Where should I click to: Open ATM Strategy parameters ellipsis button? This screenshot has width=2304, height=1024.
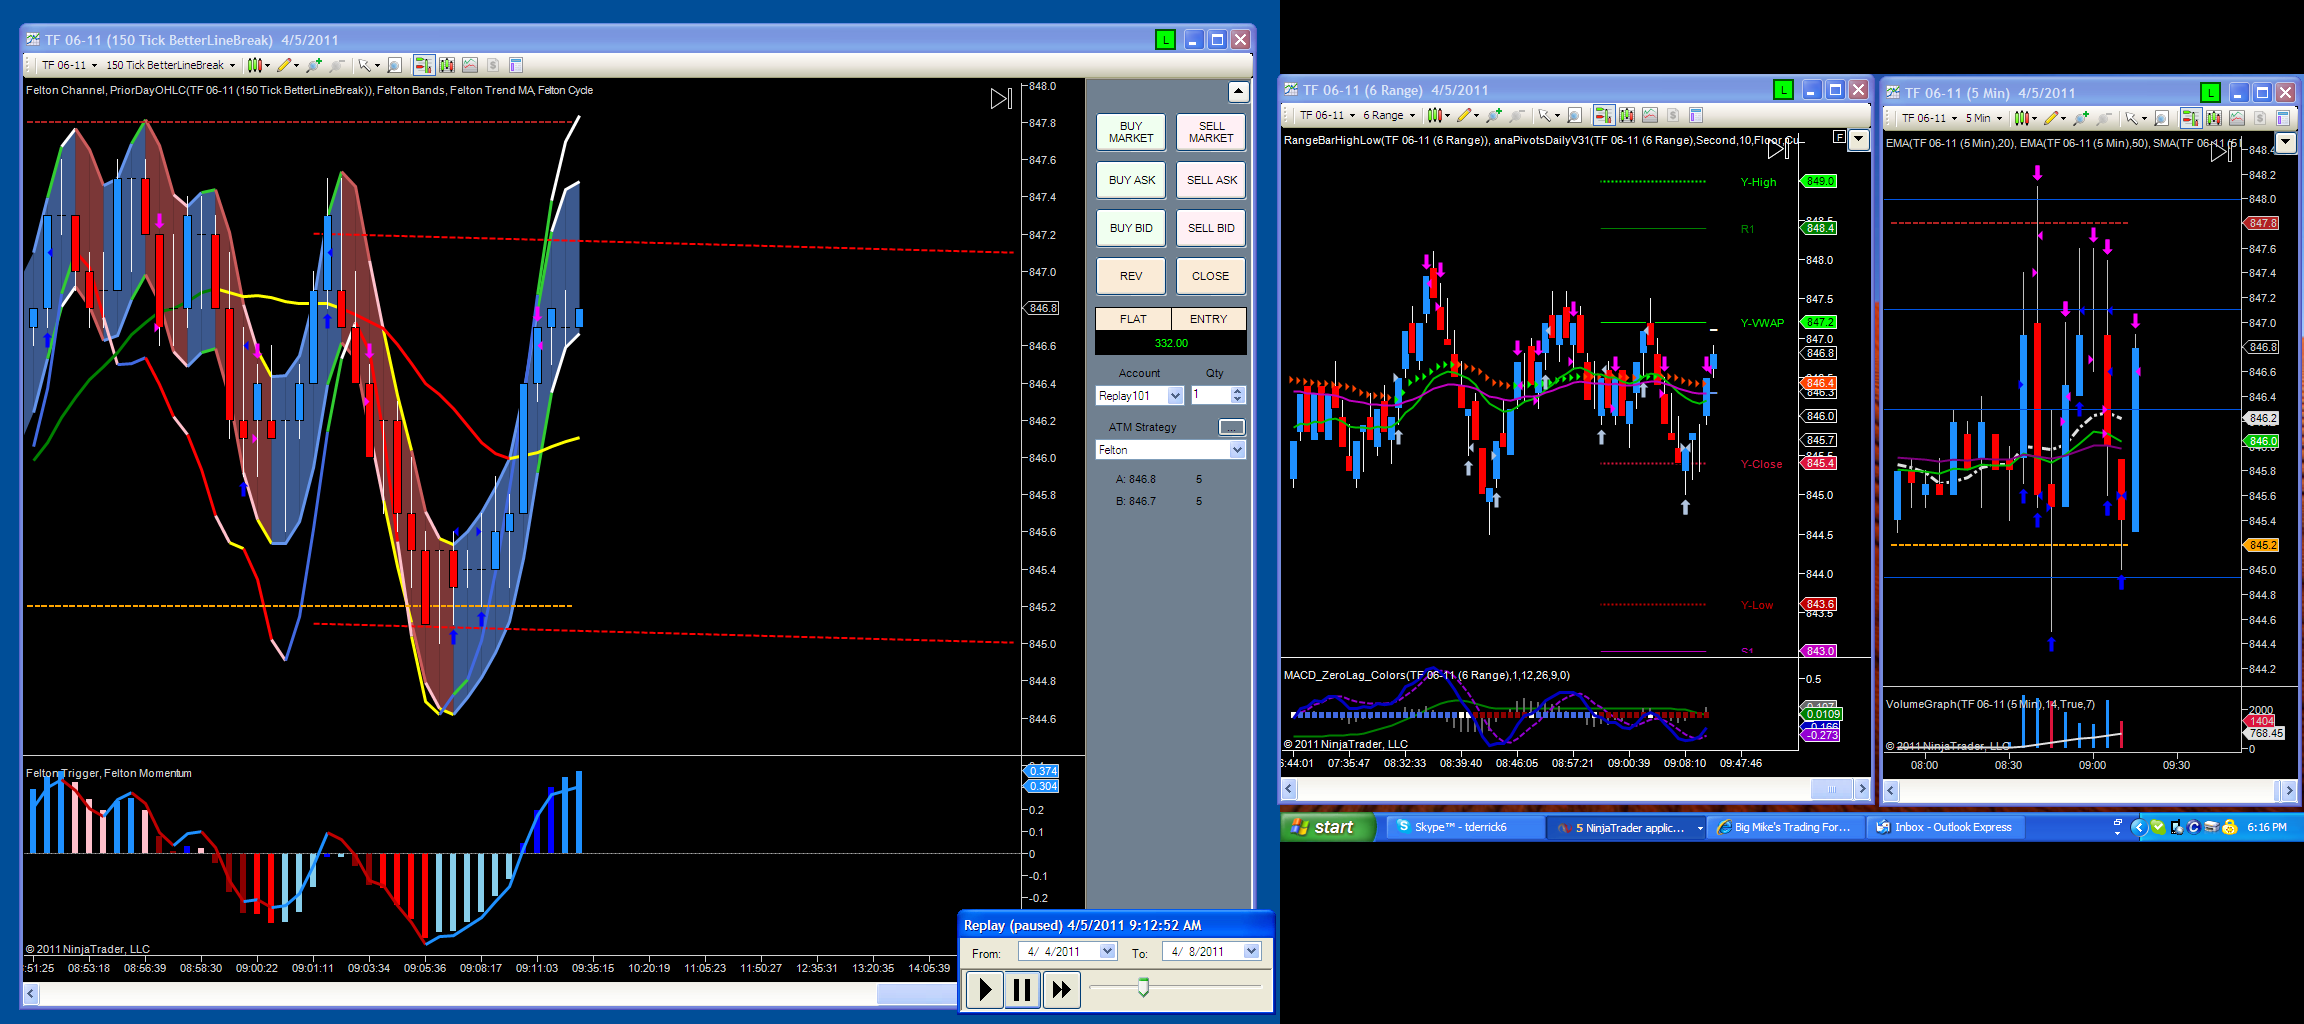(x=1232, y=427)
